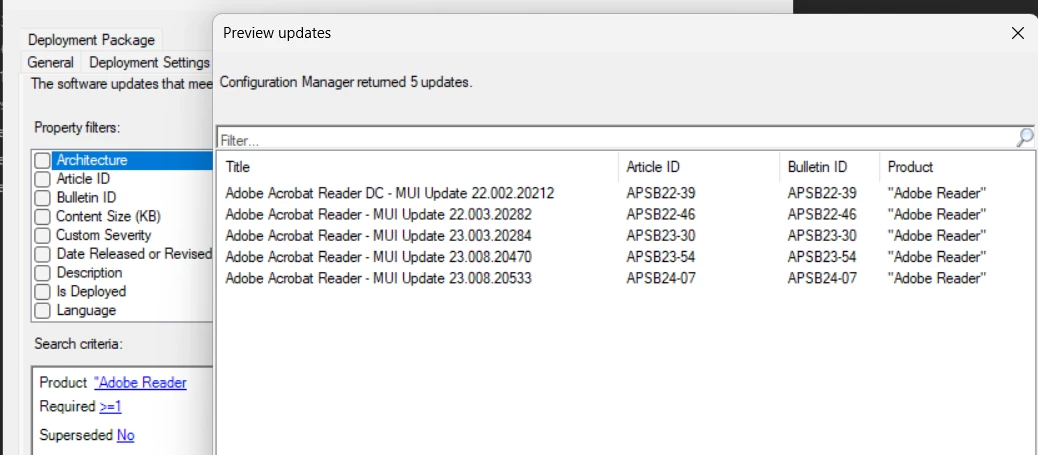Check the Bulletin ID property filter
Screen dimensions: 1038x455
tap(42, 197)
